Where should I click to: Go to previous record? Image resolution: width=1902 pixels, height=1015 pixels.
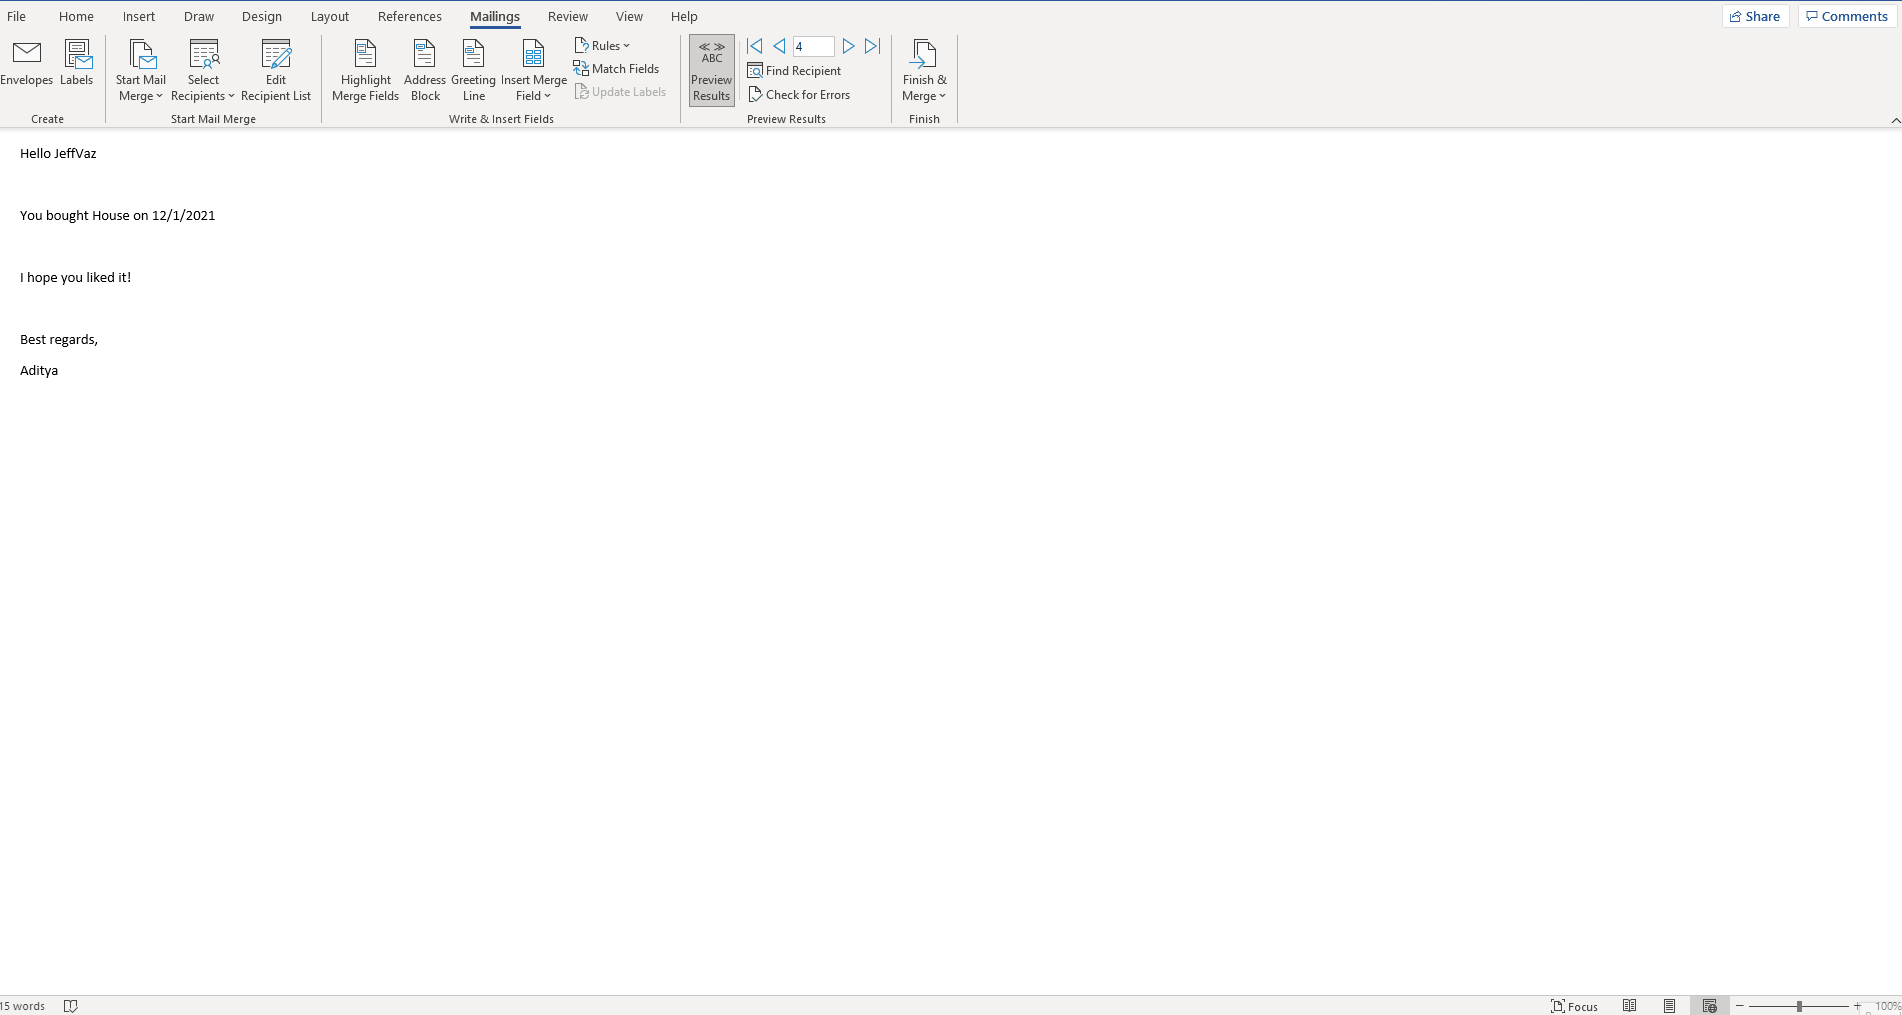coord(779,46)
